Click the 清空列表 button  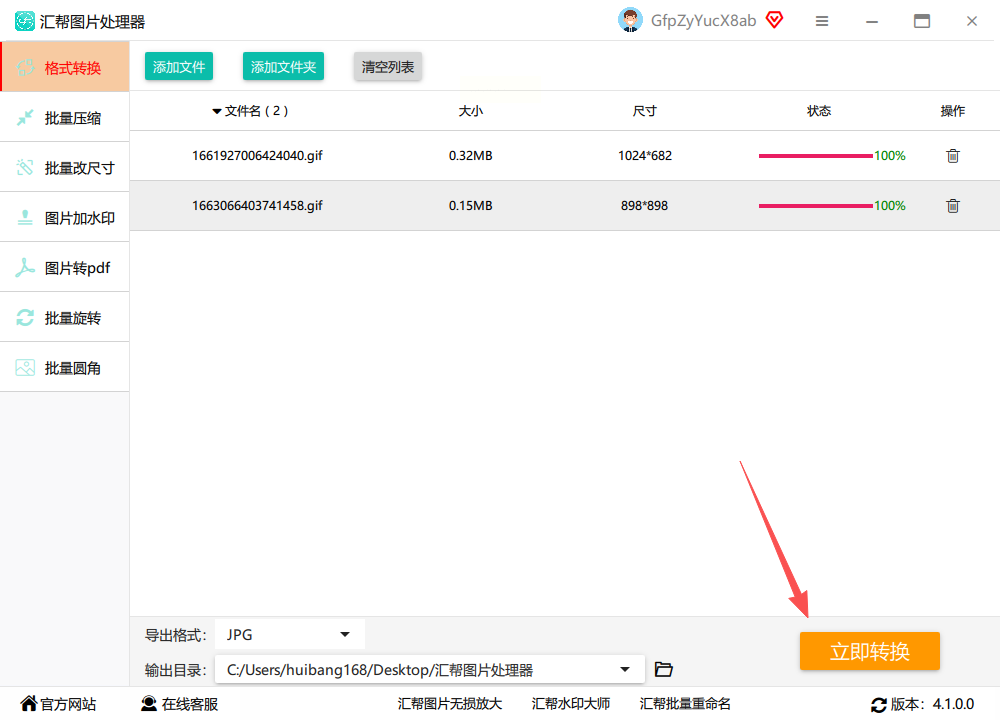coord(388,66)
